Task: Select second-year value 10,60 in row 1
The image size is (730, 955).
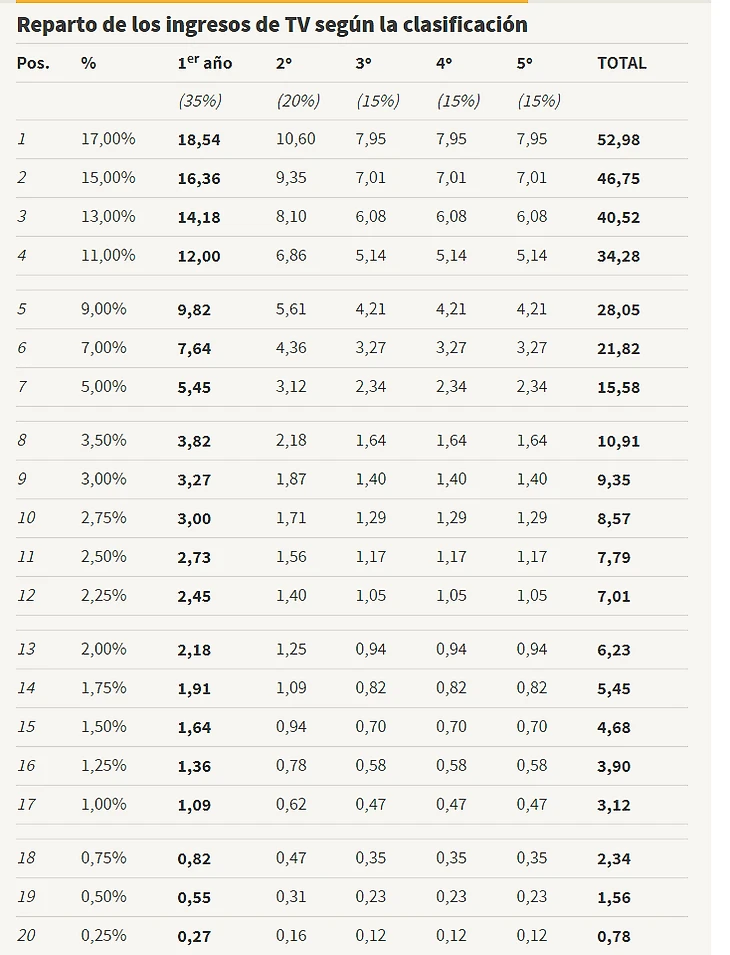Action: click(296, 139)
